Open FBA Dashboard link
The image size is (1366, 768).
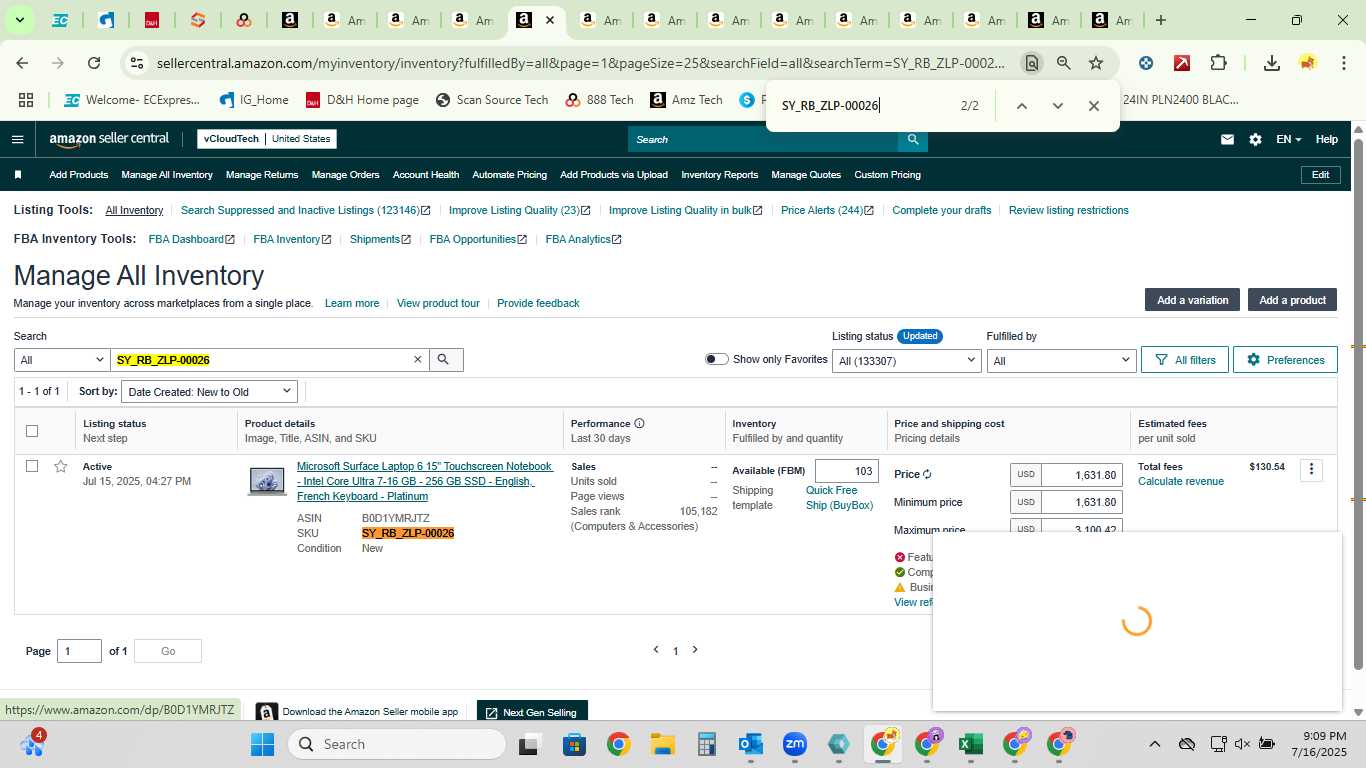coord(191,239)
